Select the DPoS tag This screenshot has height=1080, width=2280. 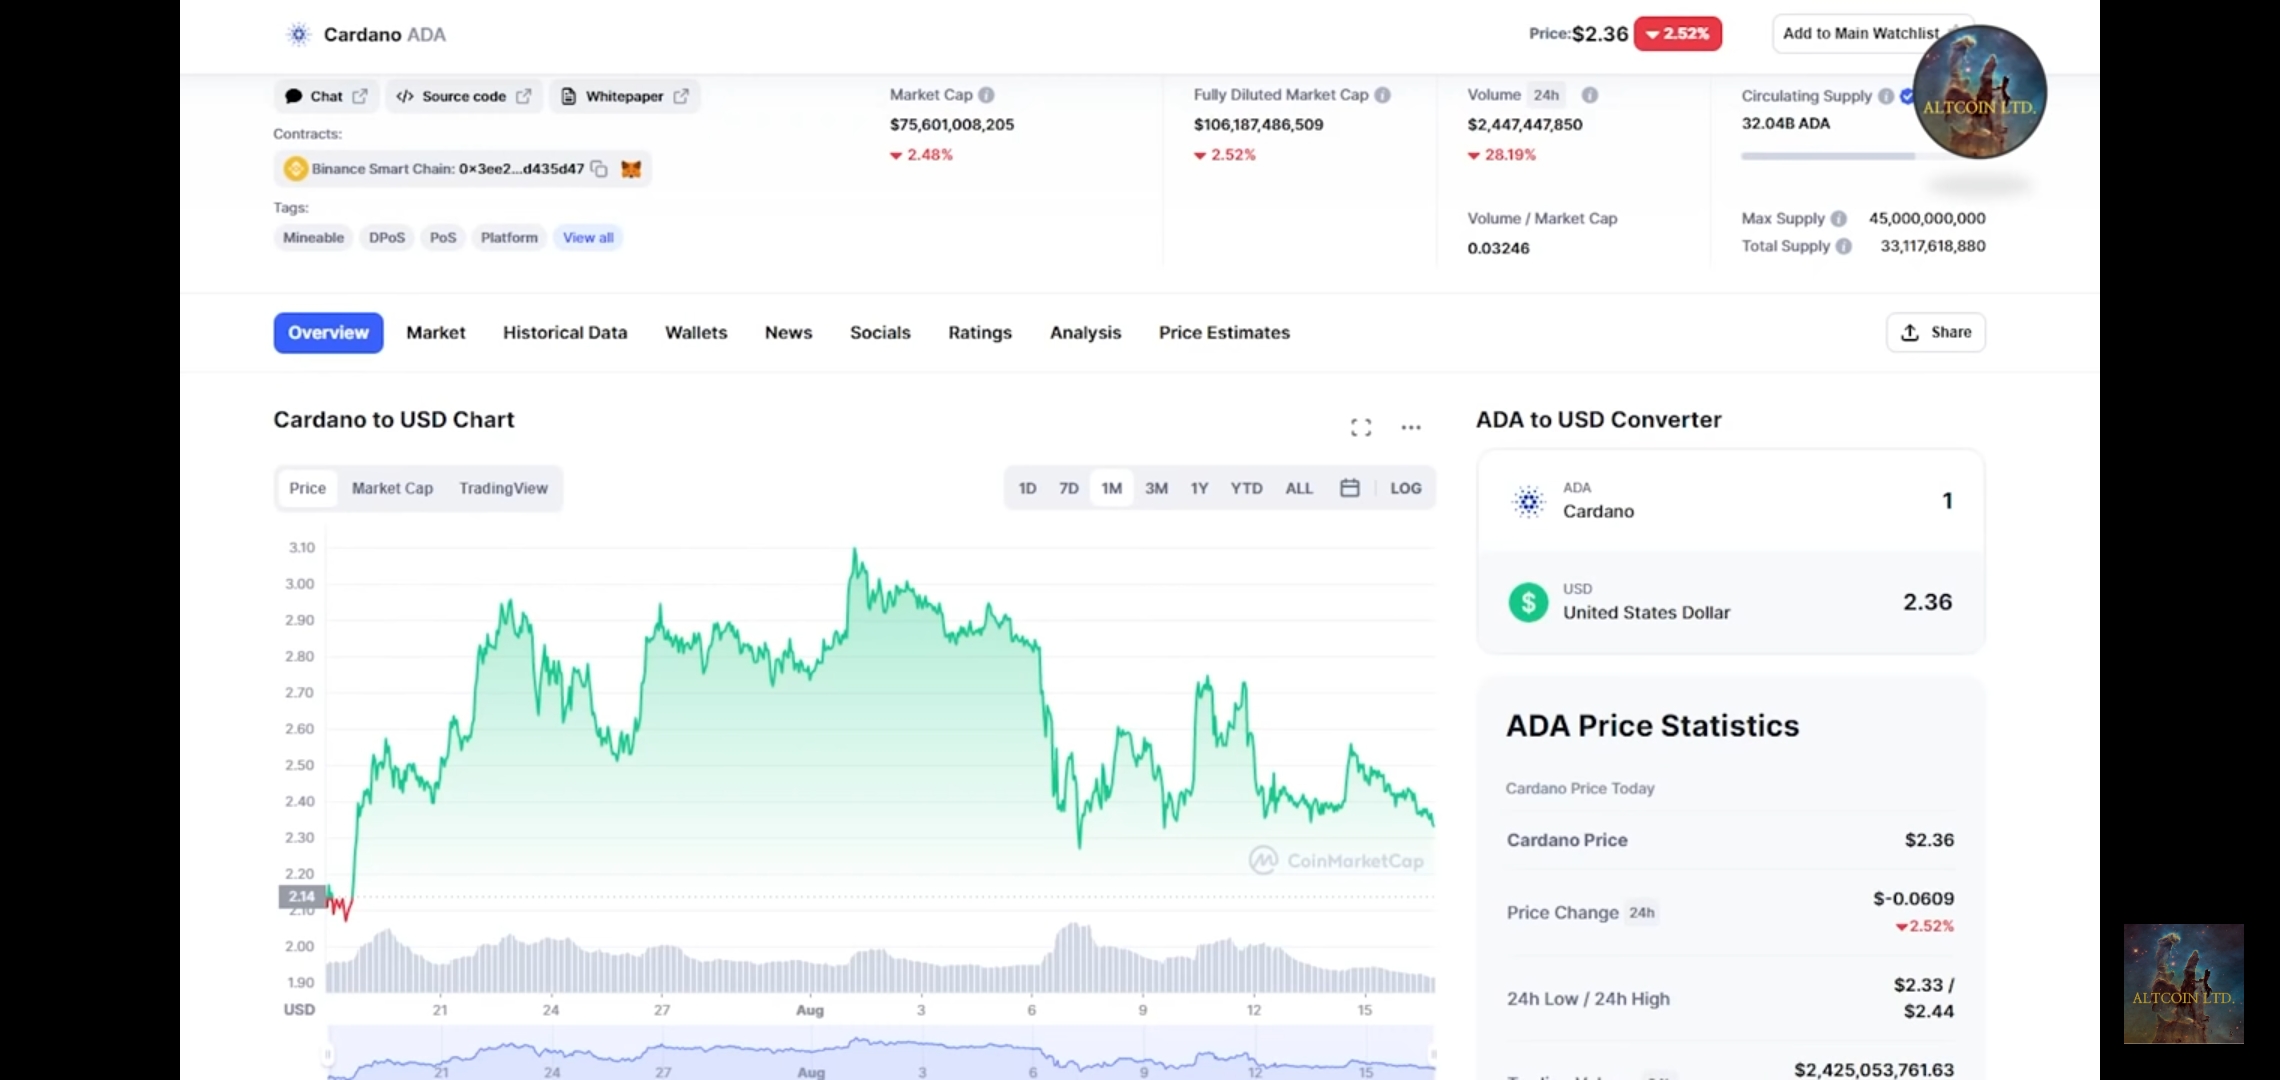387,238
